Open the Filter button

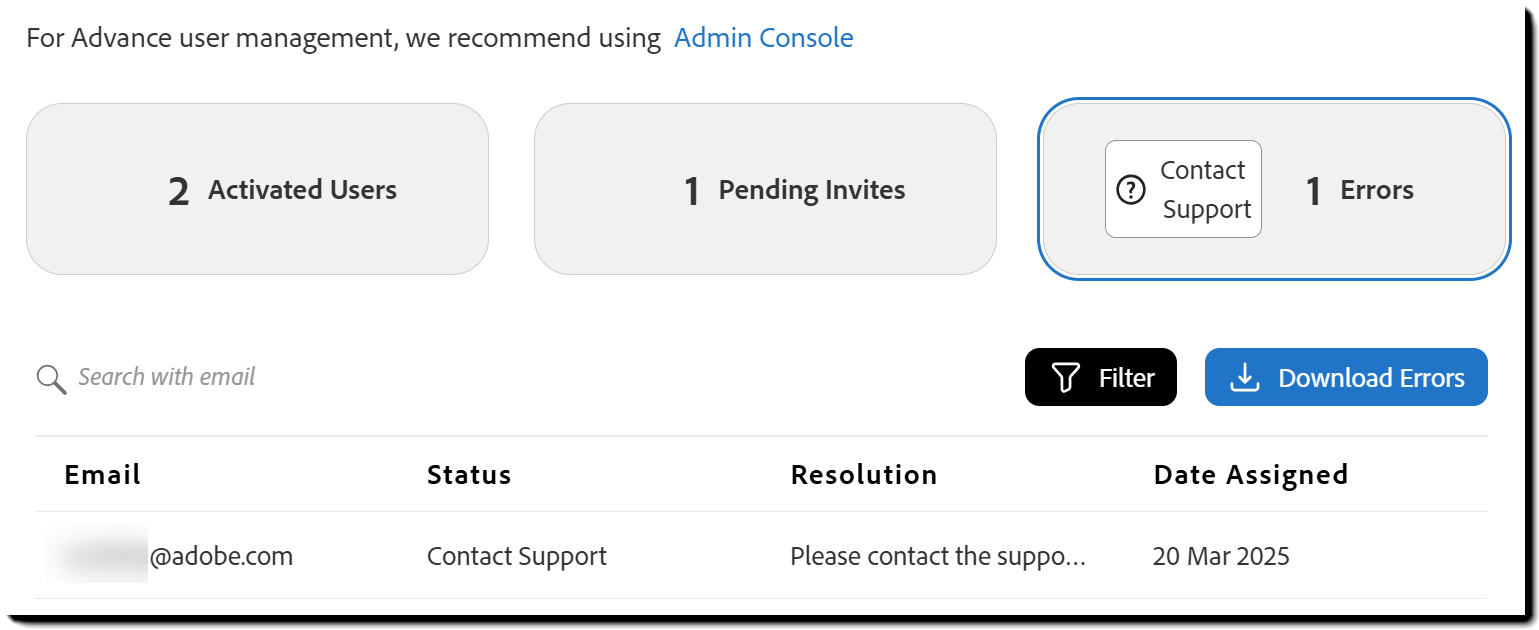point(1100,378)
